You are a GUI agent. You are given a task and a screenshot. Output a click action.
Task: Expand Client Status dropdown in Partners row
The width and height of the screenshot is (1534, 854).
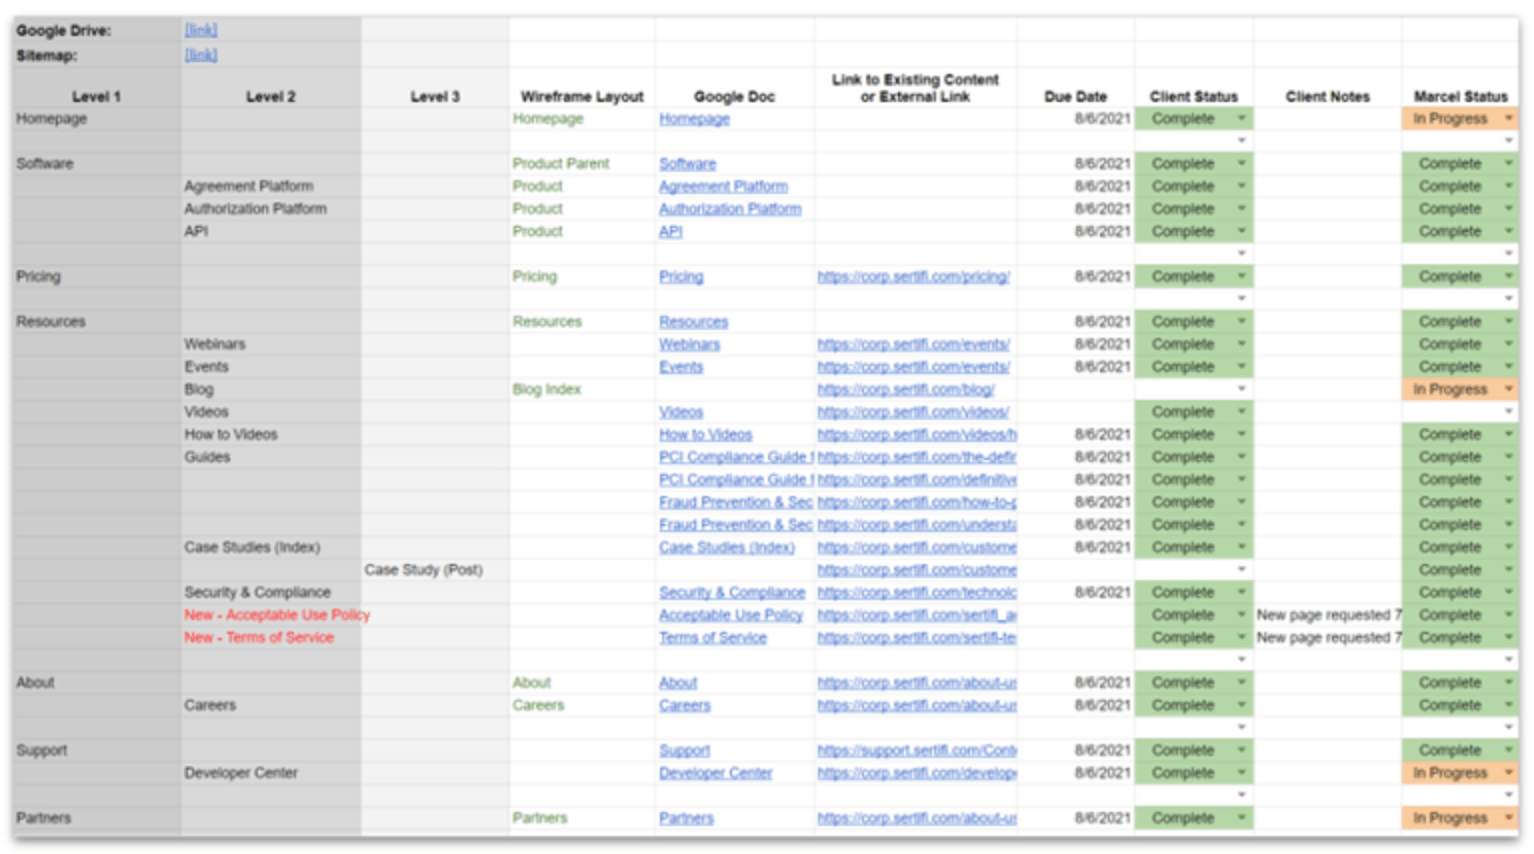tap(1241, 818)
